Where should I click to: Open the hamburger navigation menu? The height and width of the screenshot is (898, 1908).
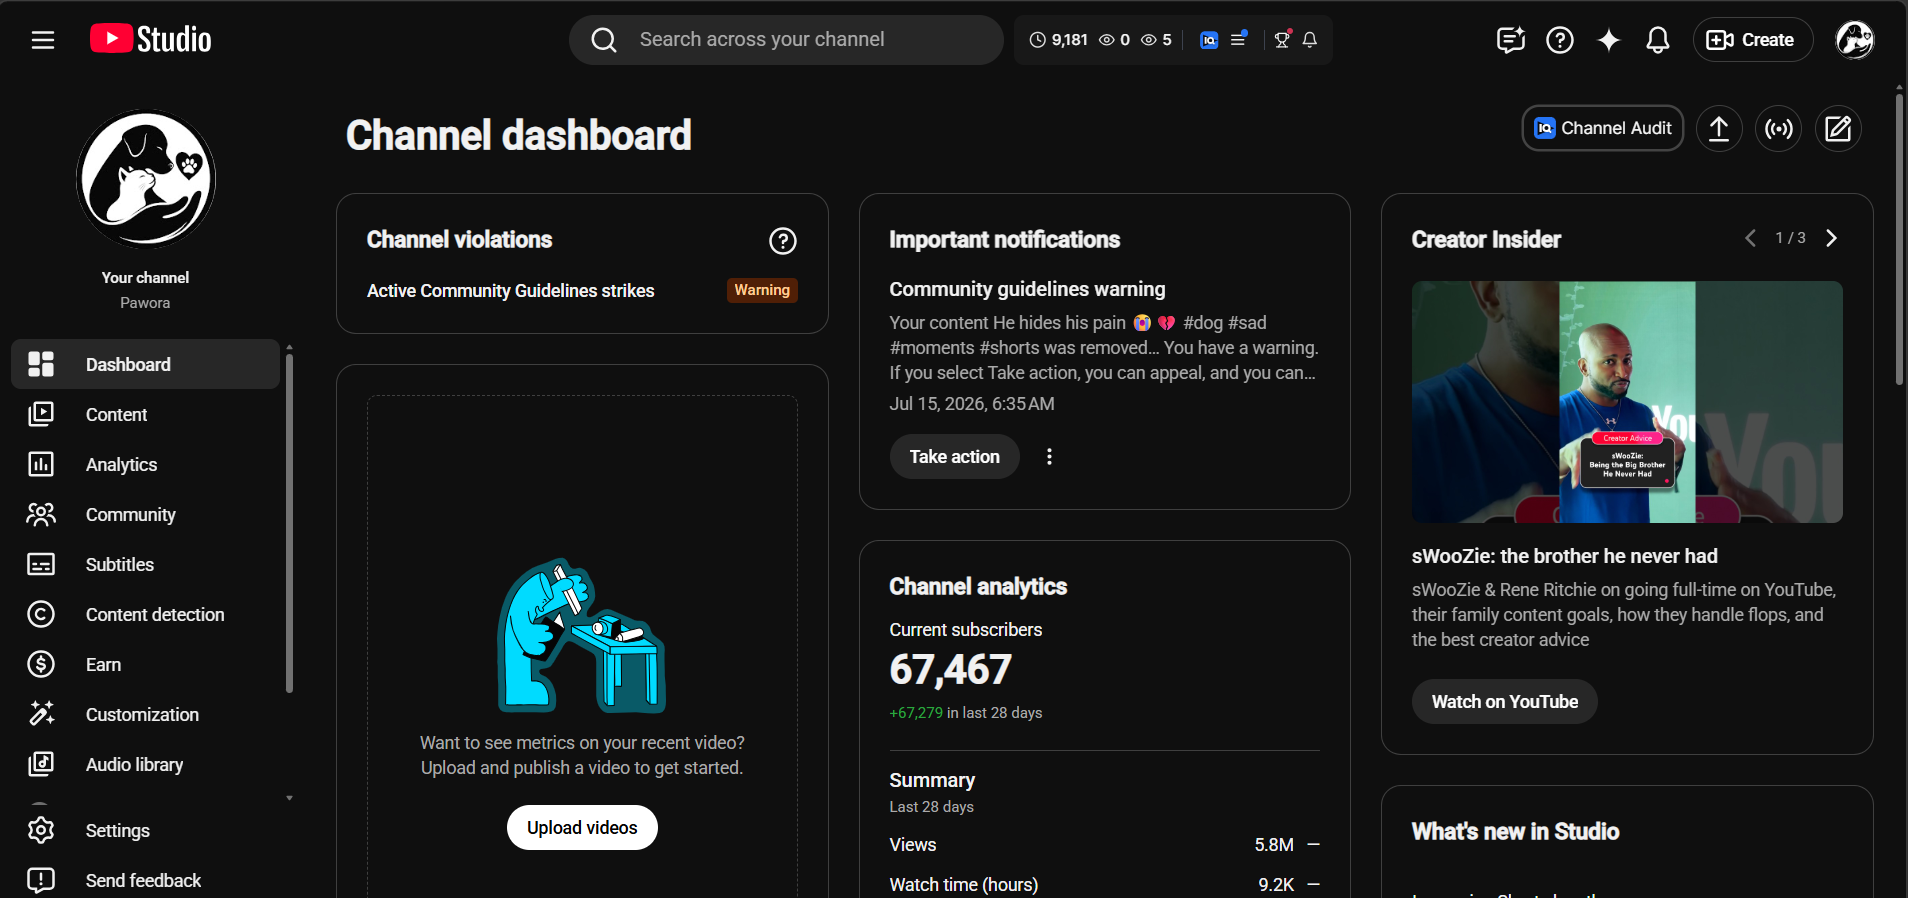(42, 40)
